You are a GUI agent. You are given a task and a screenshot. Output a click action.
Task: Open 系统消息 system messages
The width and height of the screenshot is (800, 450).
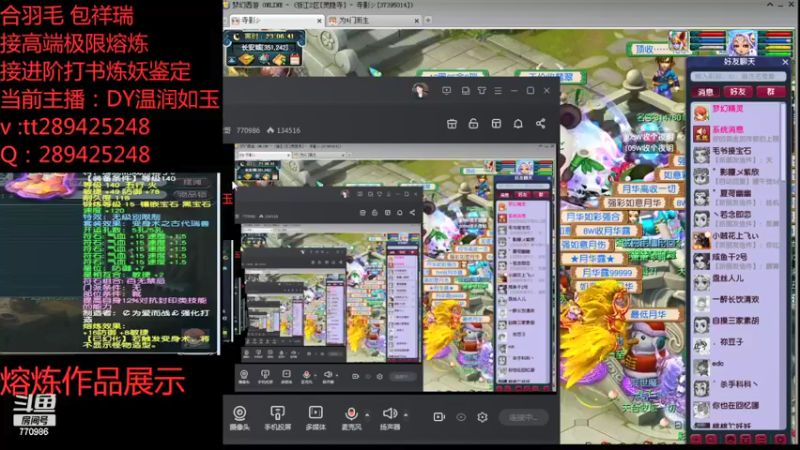coord(736,134)
